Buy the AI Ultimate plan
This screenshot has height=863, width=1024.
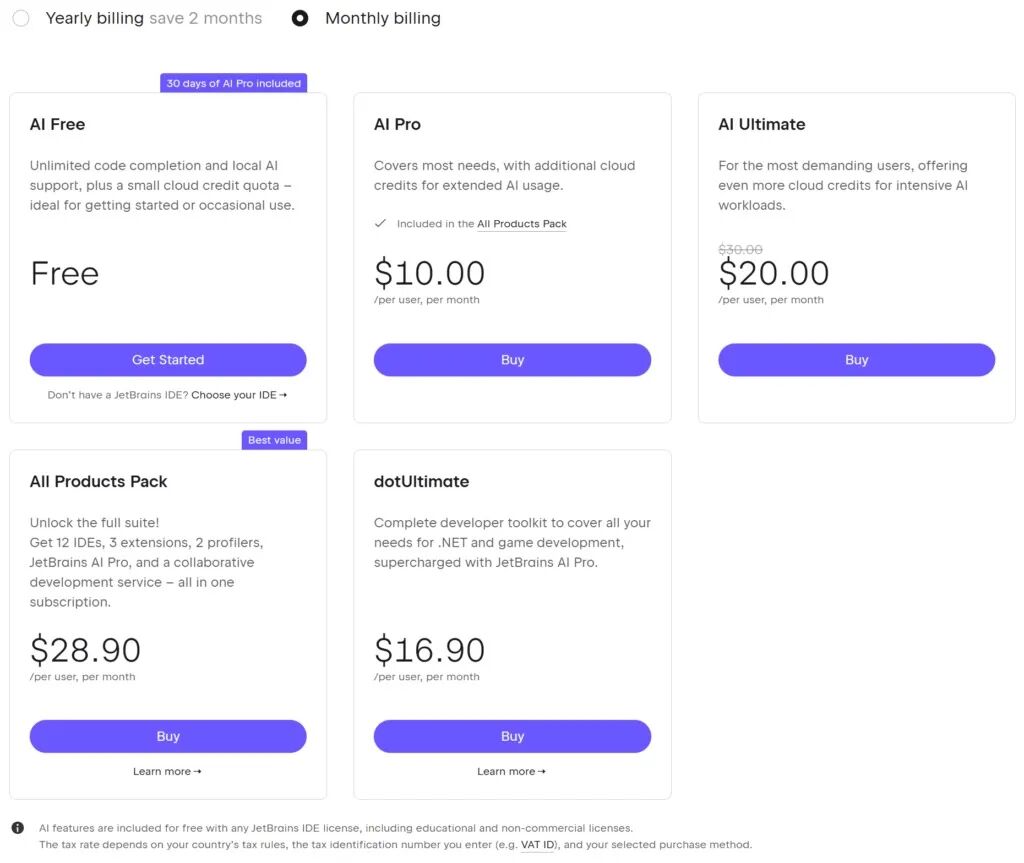(x=856, y=360)
